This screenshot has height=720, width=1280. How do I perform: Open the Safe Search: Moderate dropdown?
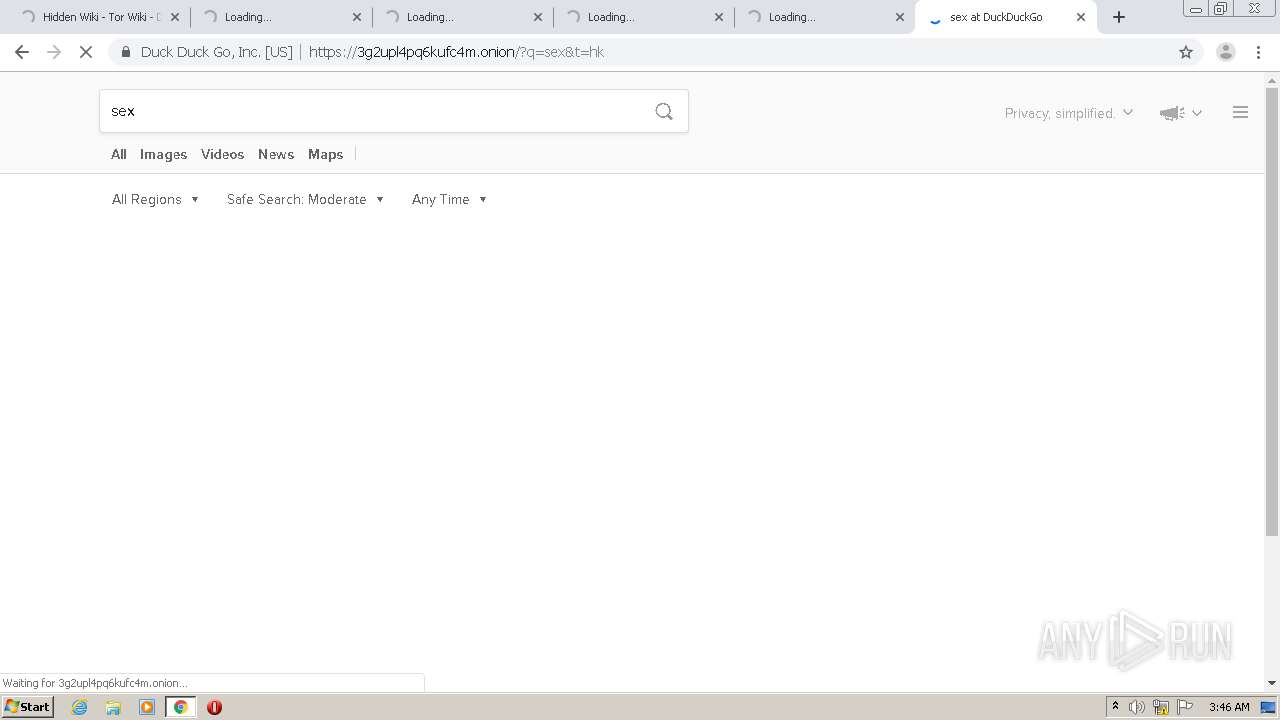[x=305, y=199]
